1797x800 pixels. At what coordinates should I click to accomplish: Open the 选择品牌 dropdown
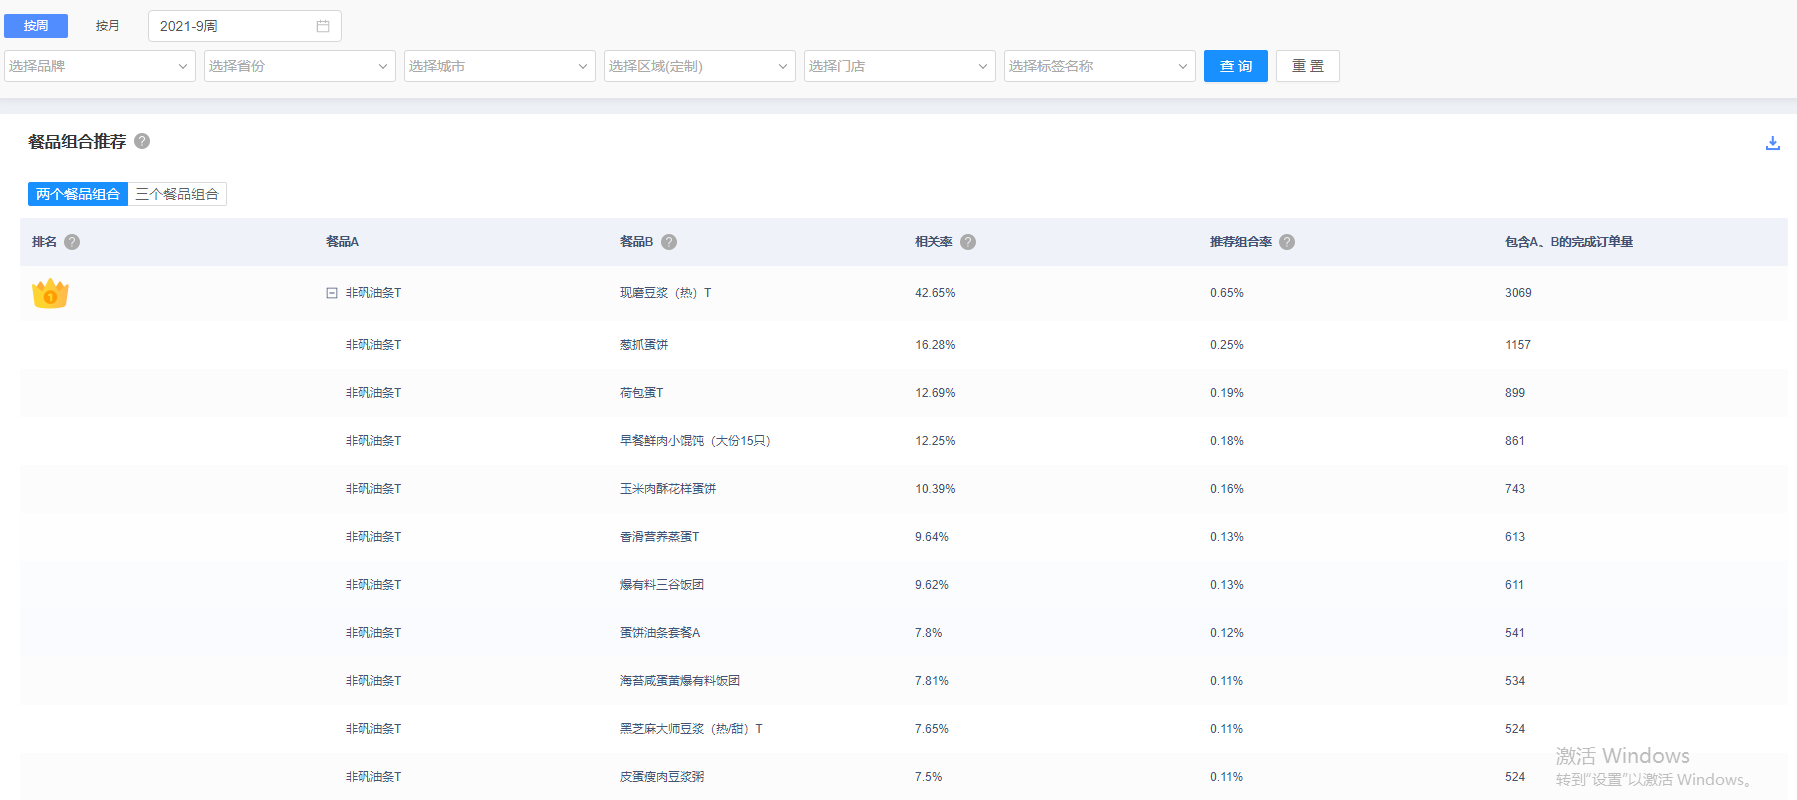click(100, 66)
